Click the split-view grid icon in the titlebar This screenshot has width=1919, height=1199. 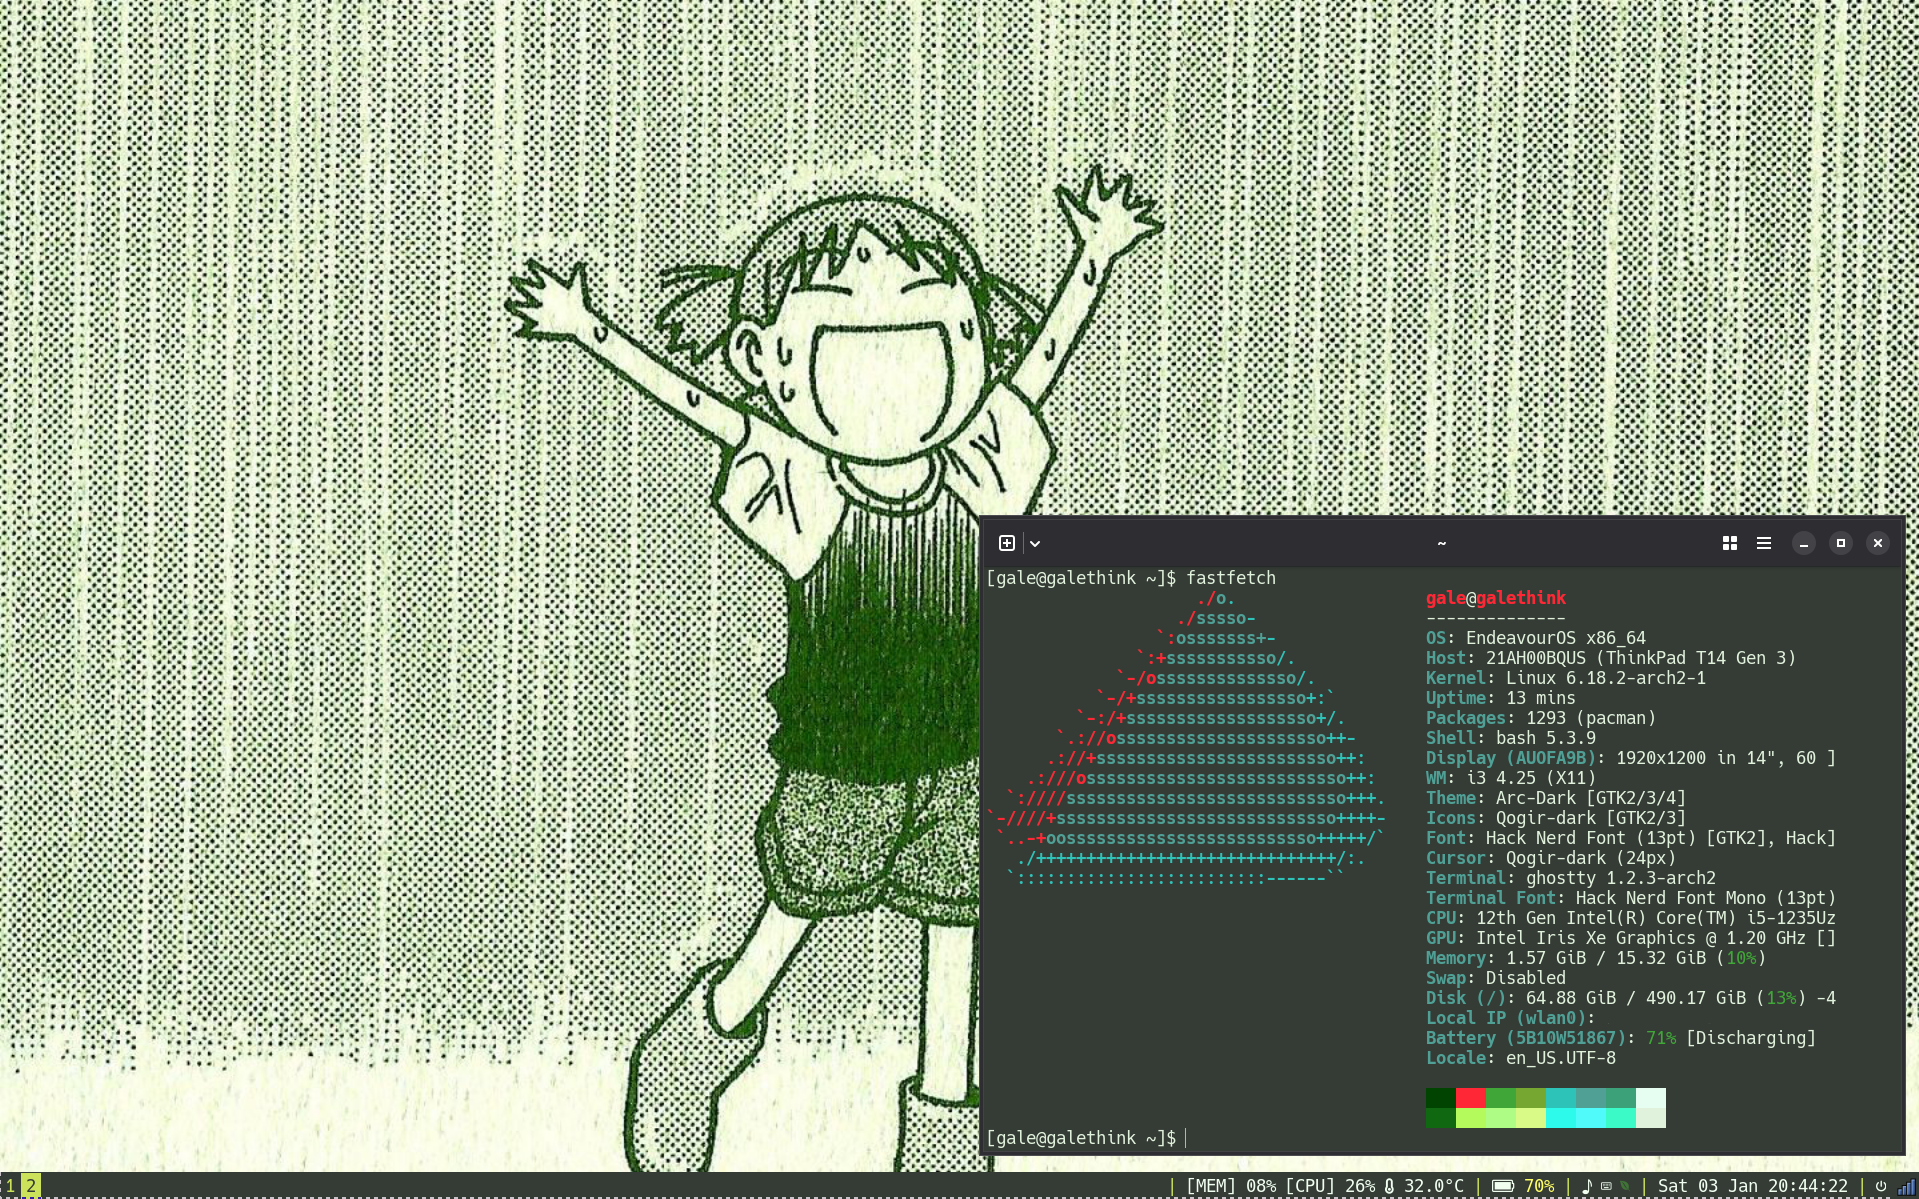tap(1729, 543)
